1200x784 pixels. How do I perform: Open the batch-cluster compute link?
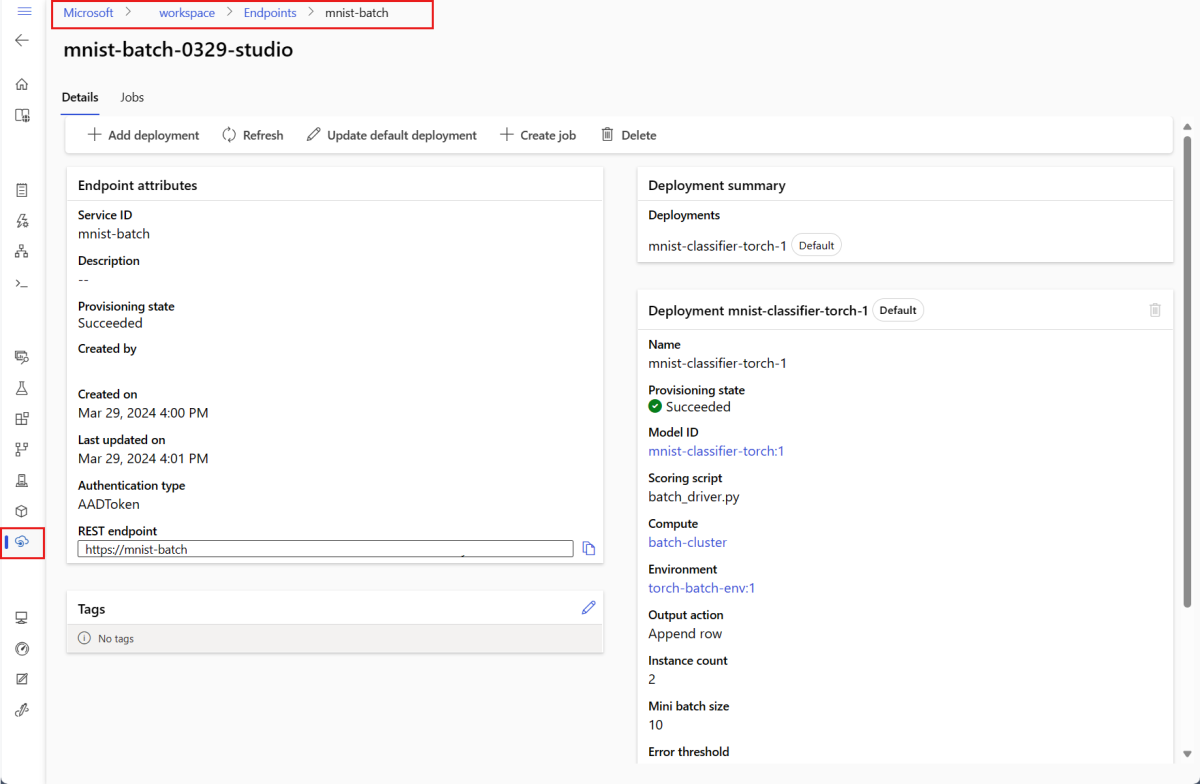[687, 542]
